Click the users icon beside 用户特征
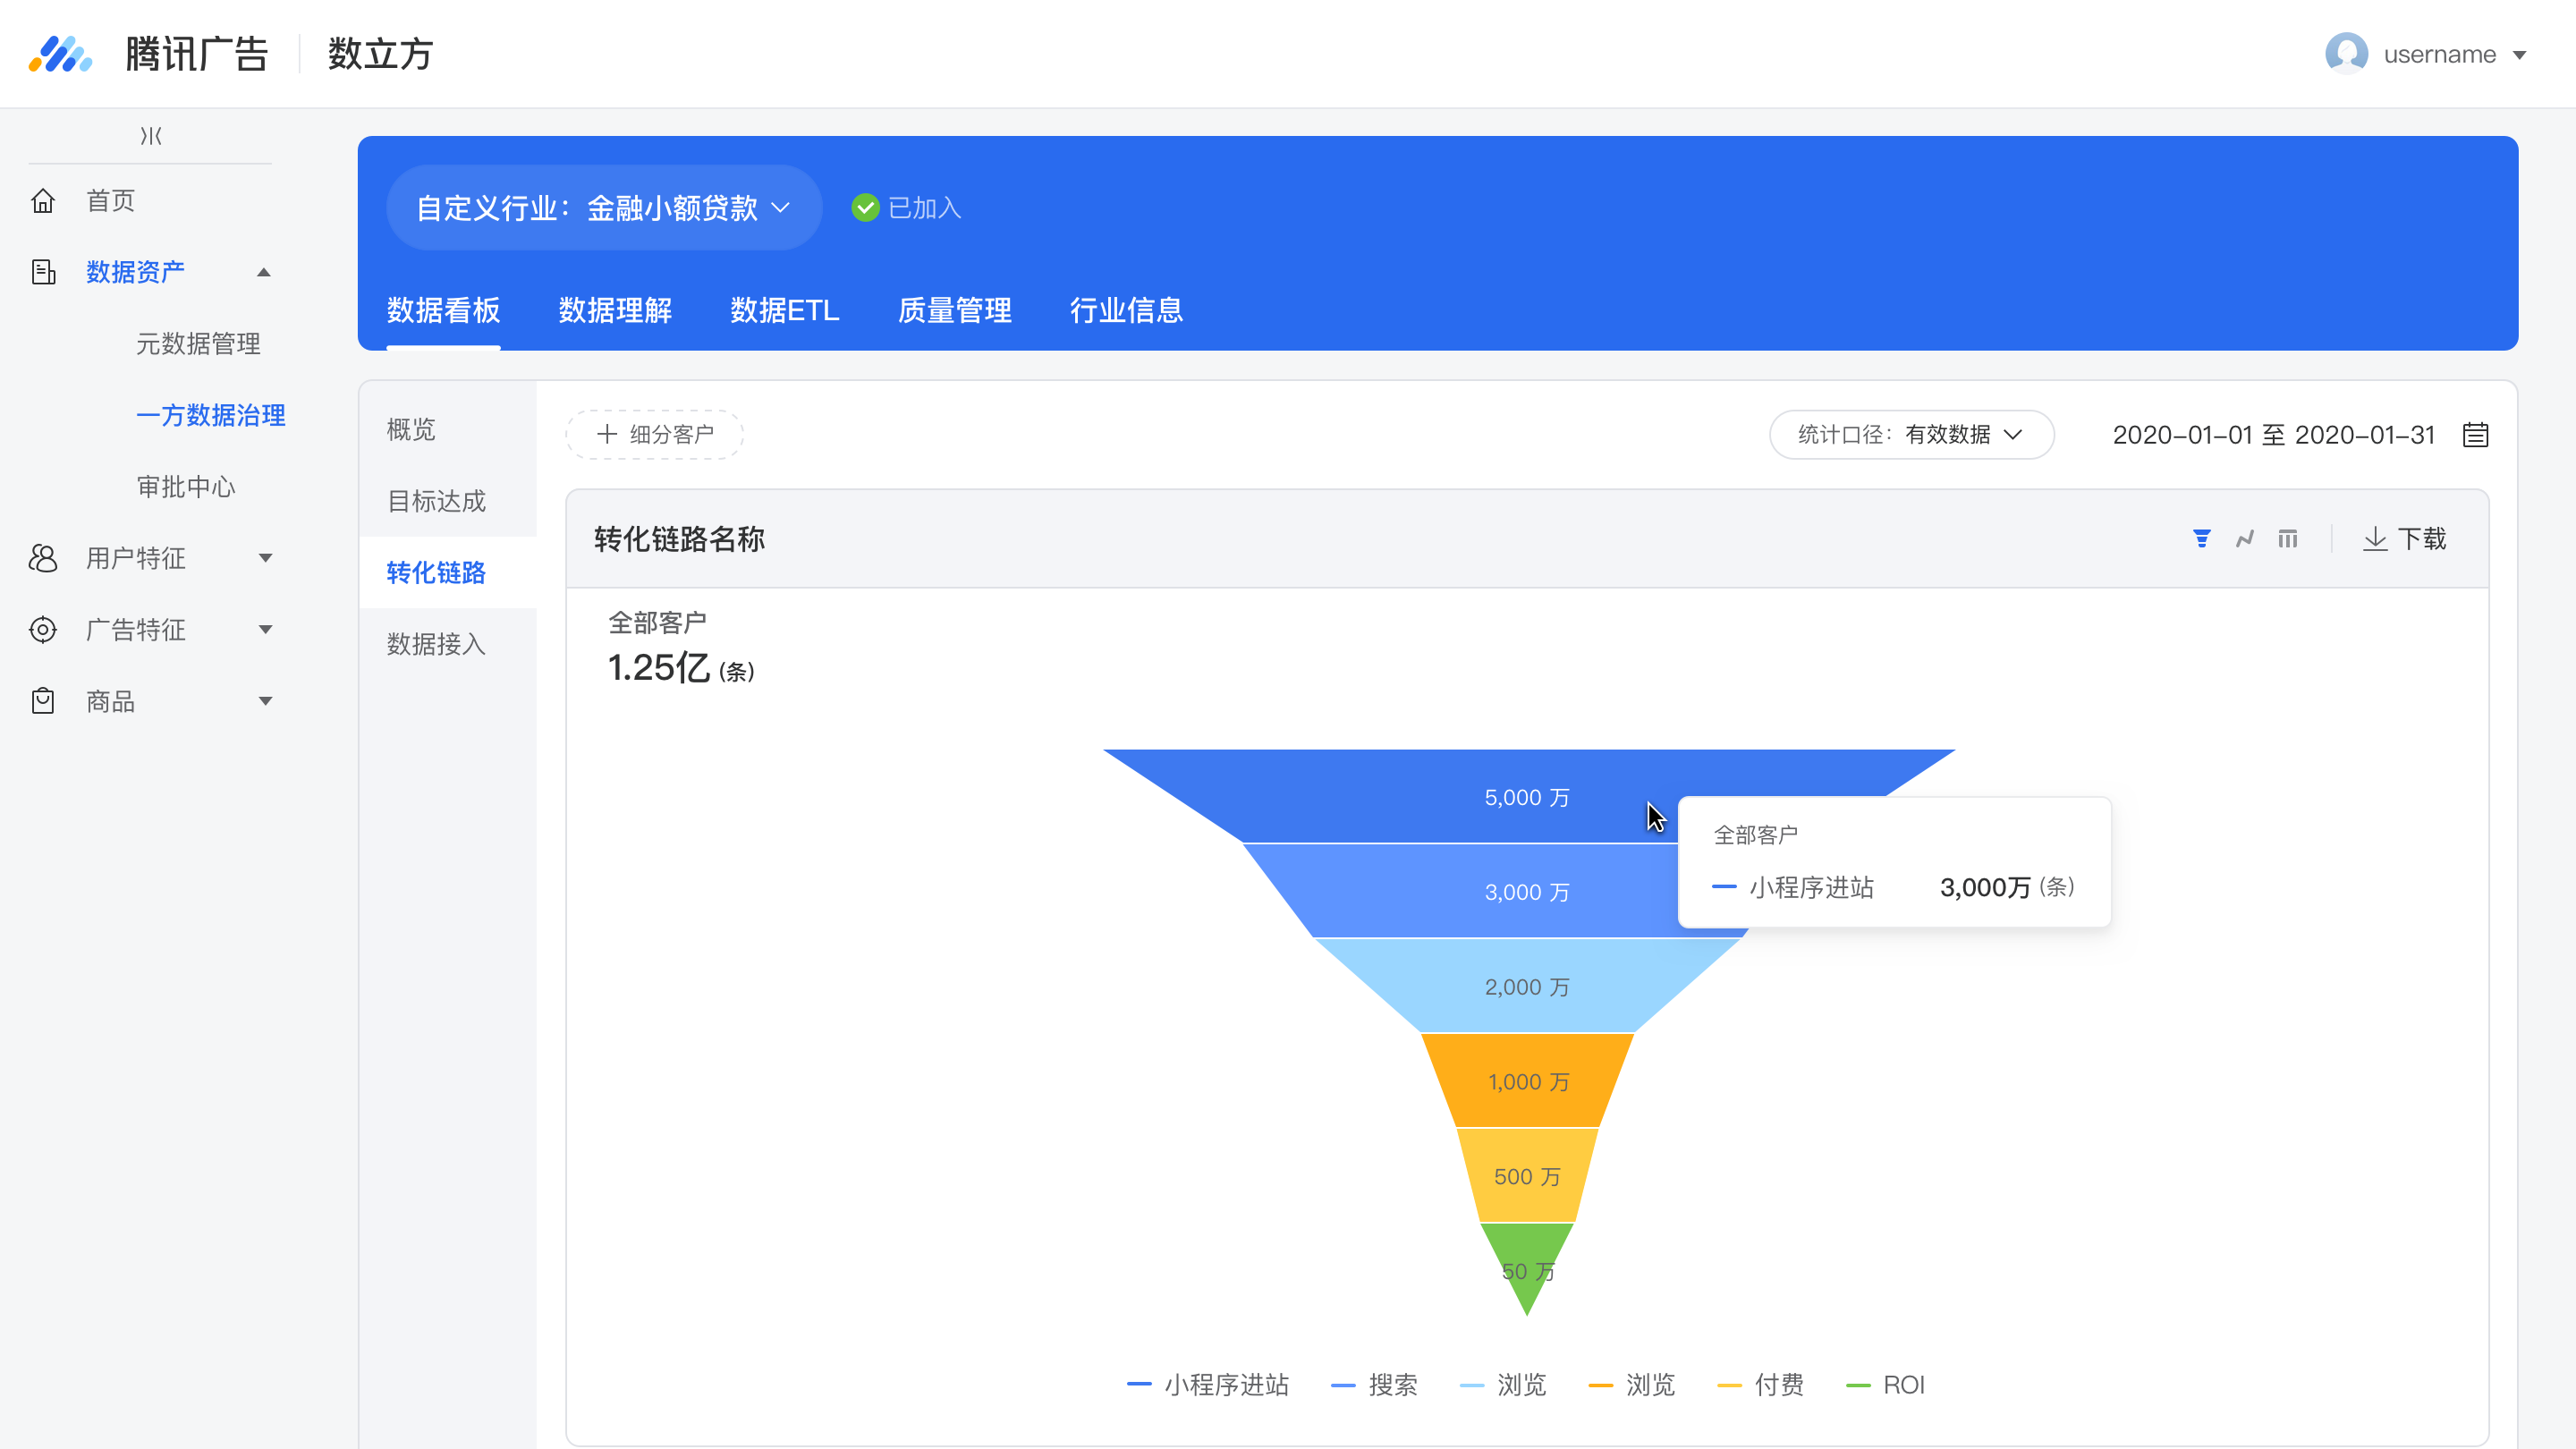Image resolution: width=2576 pixels, height=1449 pixels. coord(43,558)
